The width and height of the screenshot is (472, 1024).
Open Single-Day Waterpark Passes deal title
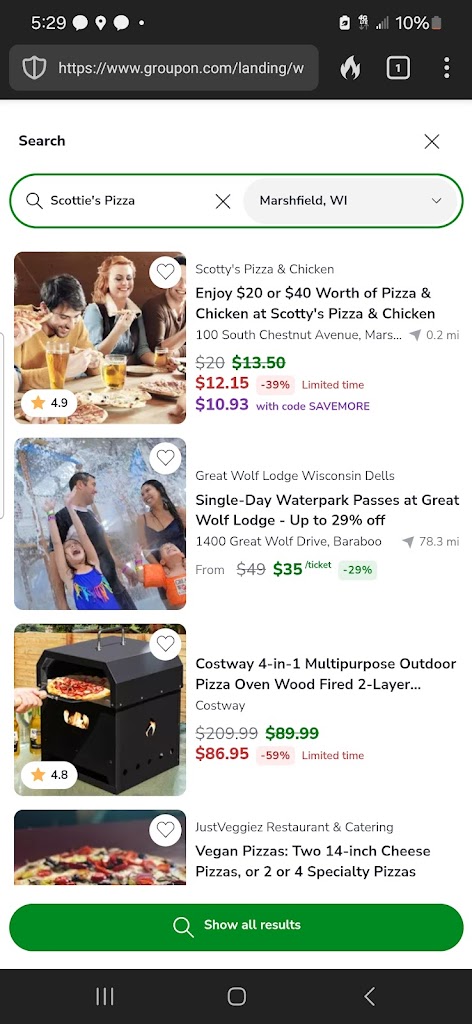coord(327,510)
